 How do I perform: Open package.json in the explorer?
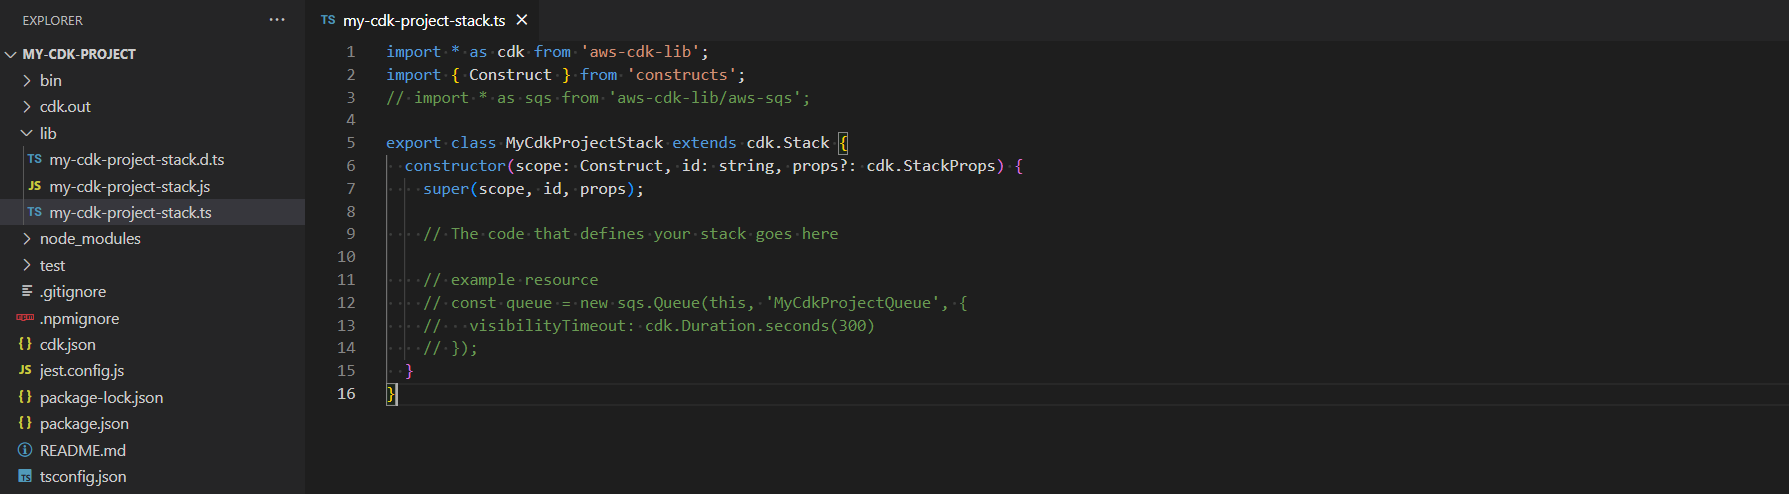click(x=84, y=424)
